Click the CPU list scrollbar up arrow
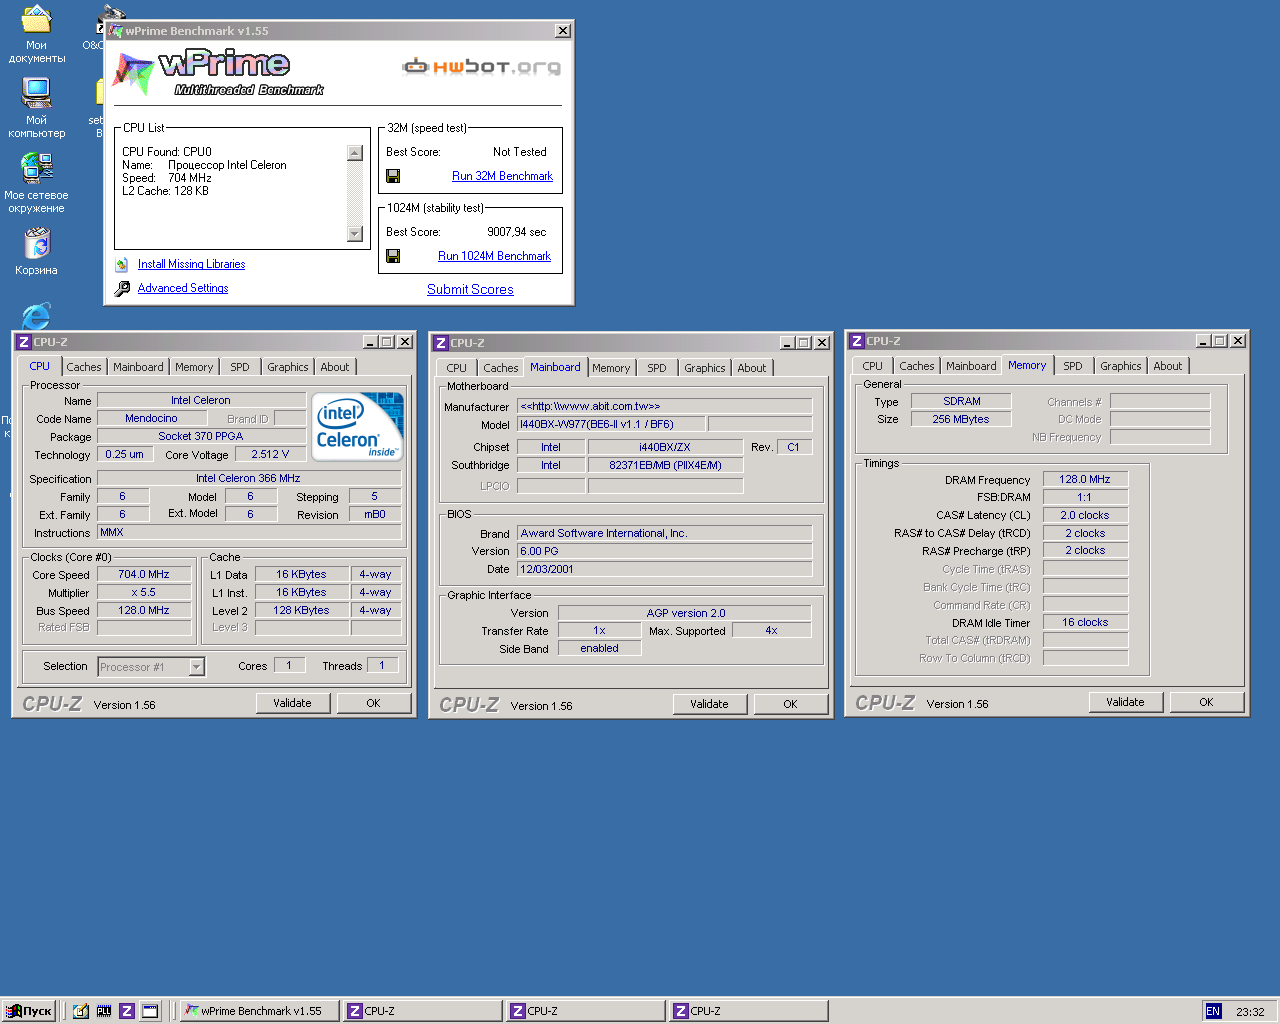This screenshot has width=1280, height=1024. [x=354, y=153]
